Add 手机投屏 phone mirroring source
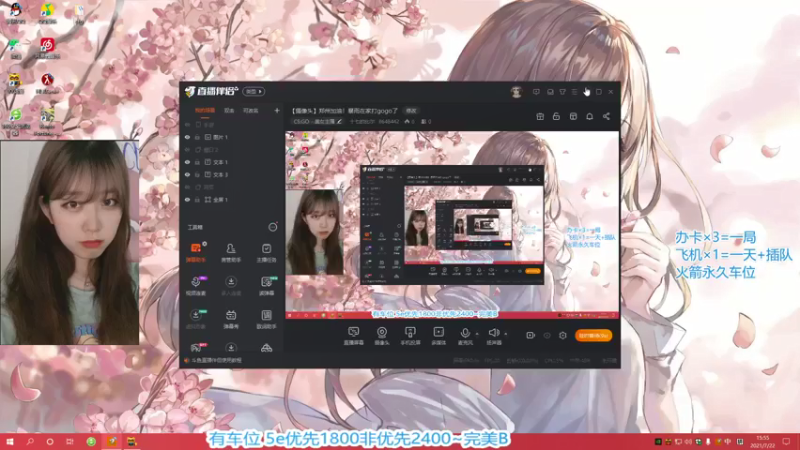800x450 pixels. tap(410, 336)
